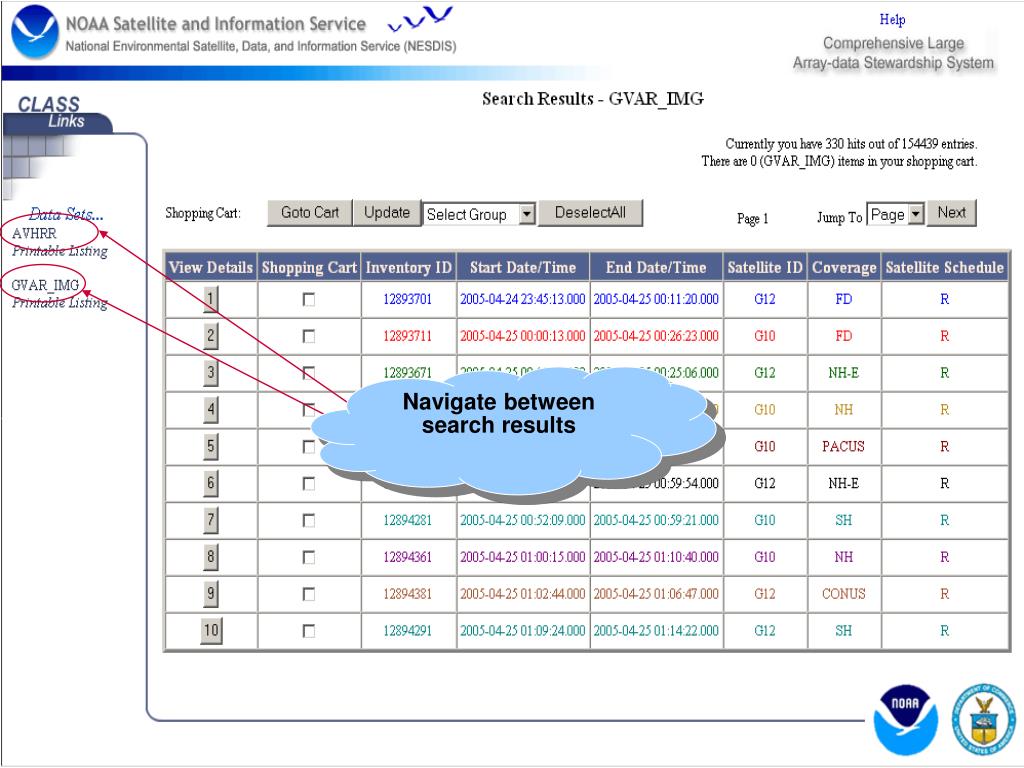This screenshot has width=1024, height=768.
Task: View details for result row 6
Action: (x=210, y=483)
